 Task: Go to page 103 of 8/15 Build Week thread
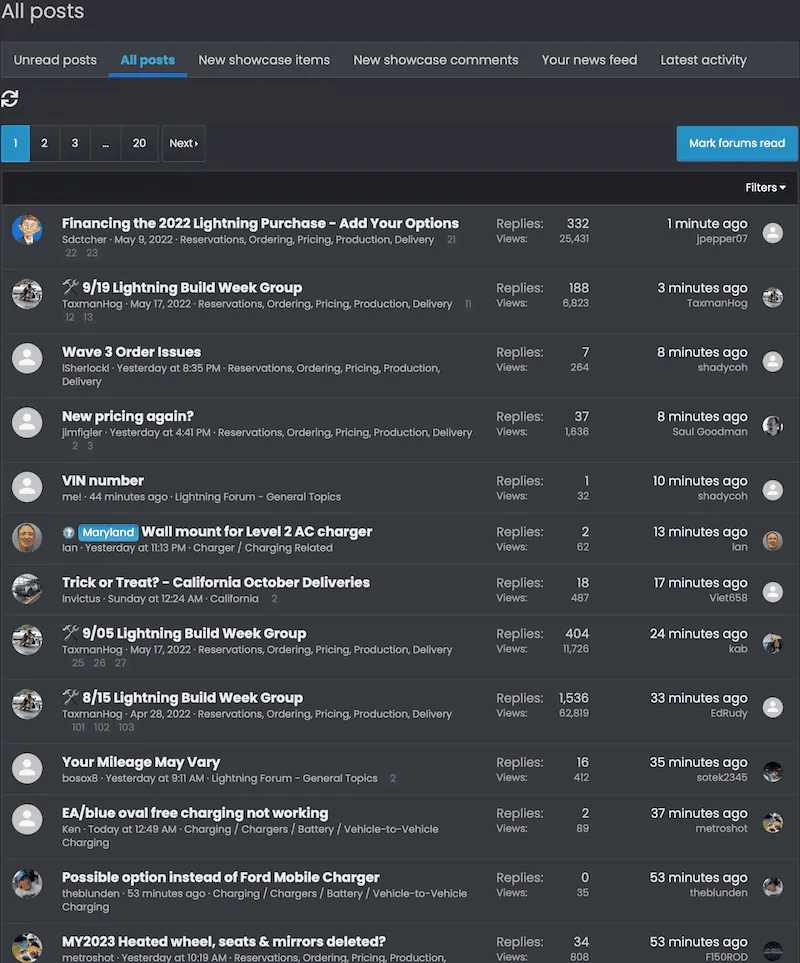point(126,728)
